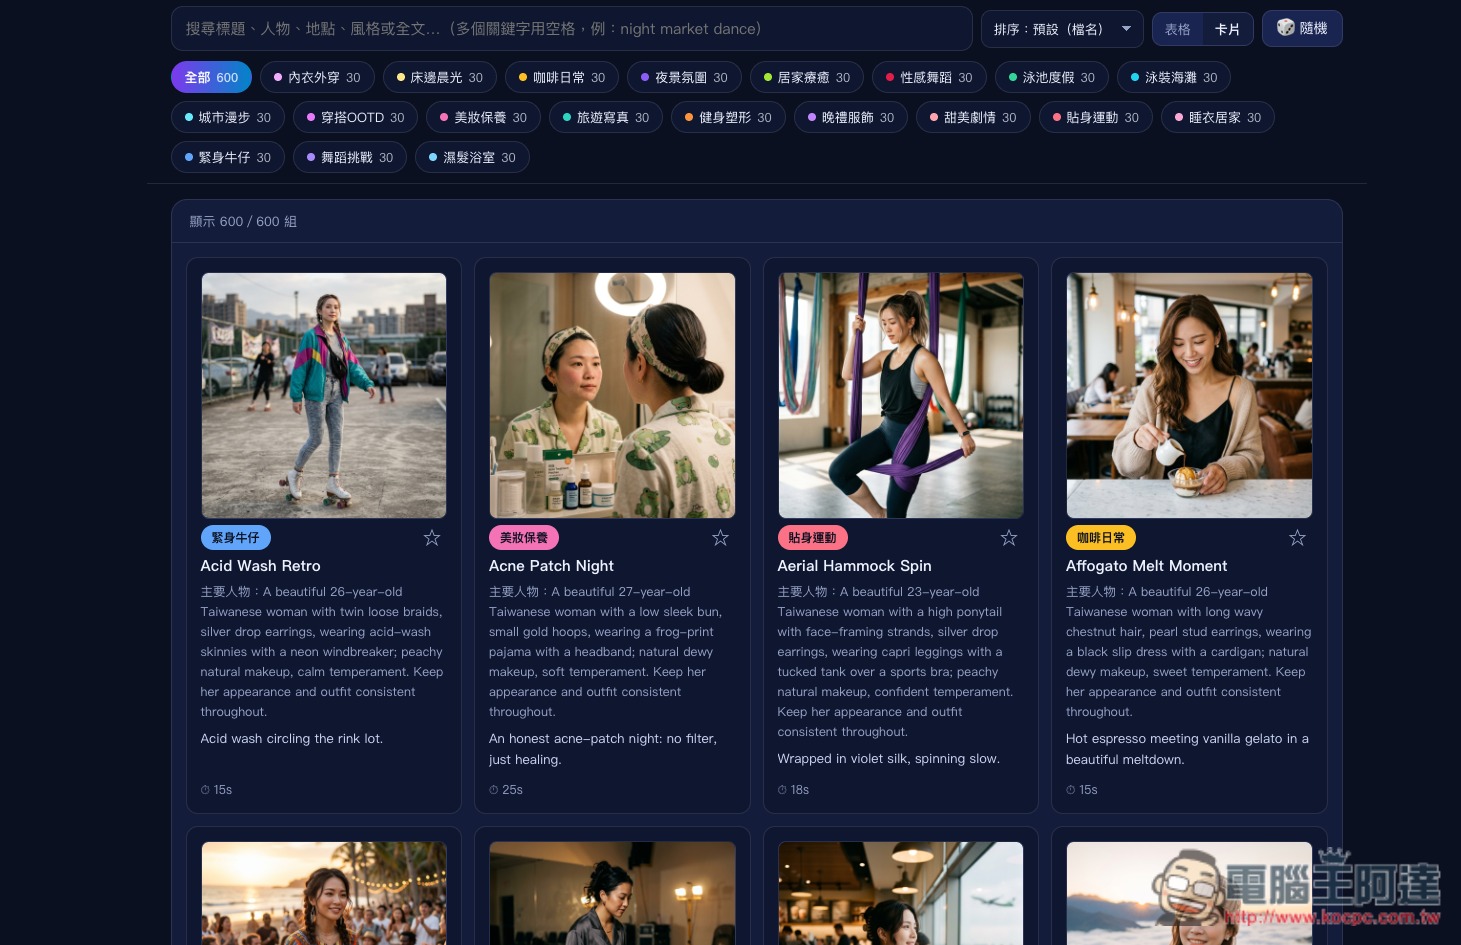Apply the 貼身運動 filter chip
The height and width of the screenshot is (945, 1461).
pyautogui.click(x=1096, y=118)
